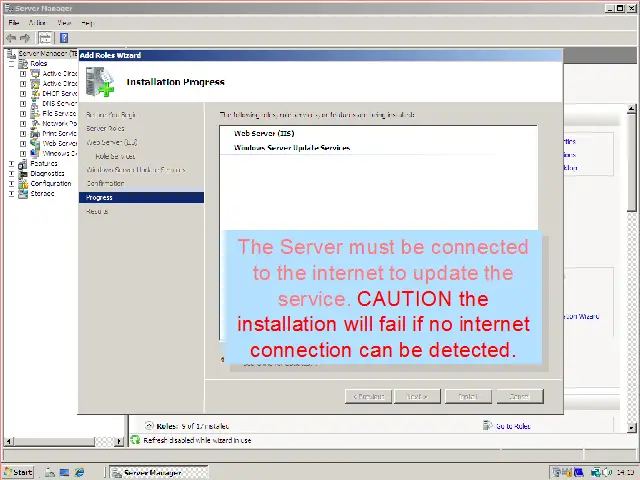Select Progress step in wizard sidebar
Image resolution: width=640 pixels, height=480 pixels.
tap(141, 198)
